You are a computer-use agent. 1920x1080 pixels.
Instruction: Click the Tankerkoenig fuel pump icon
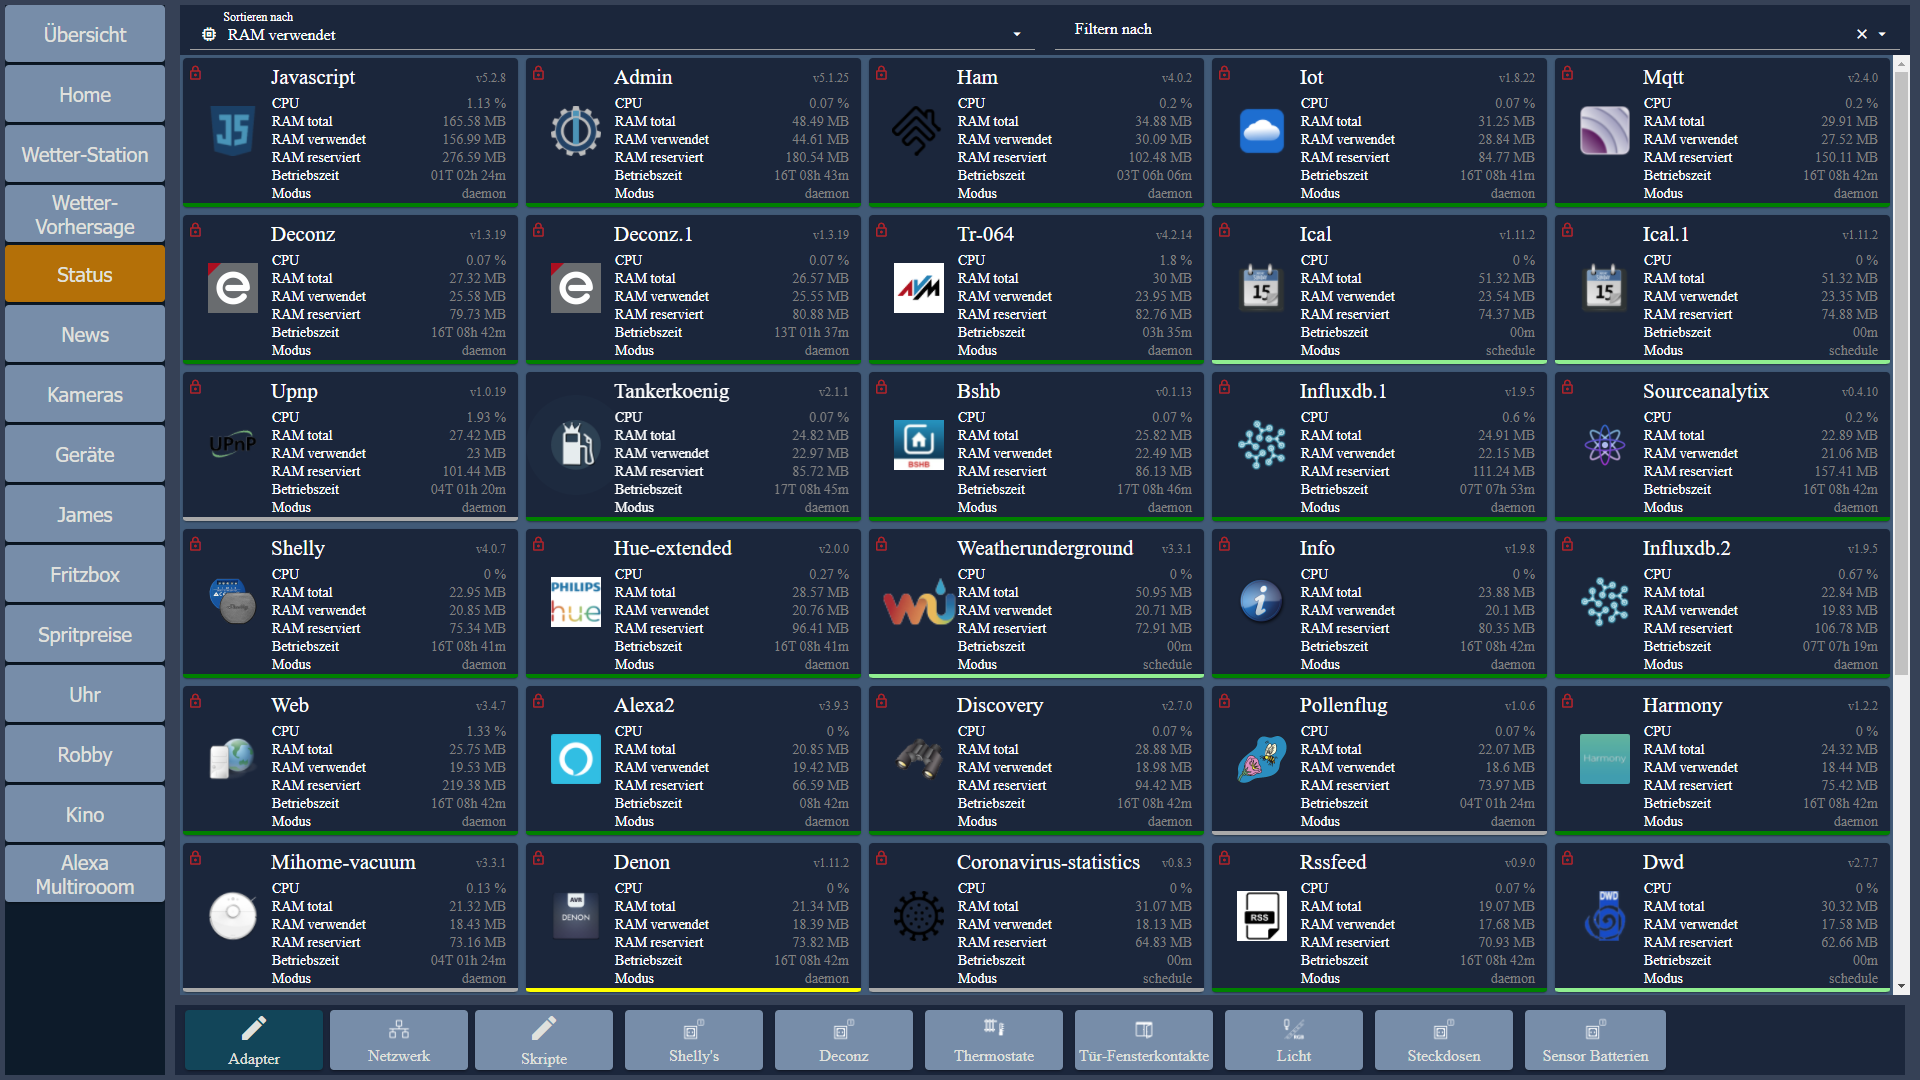pyautogui.click(x=576, y=445)
